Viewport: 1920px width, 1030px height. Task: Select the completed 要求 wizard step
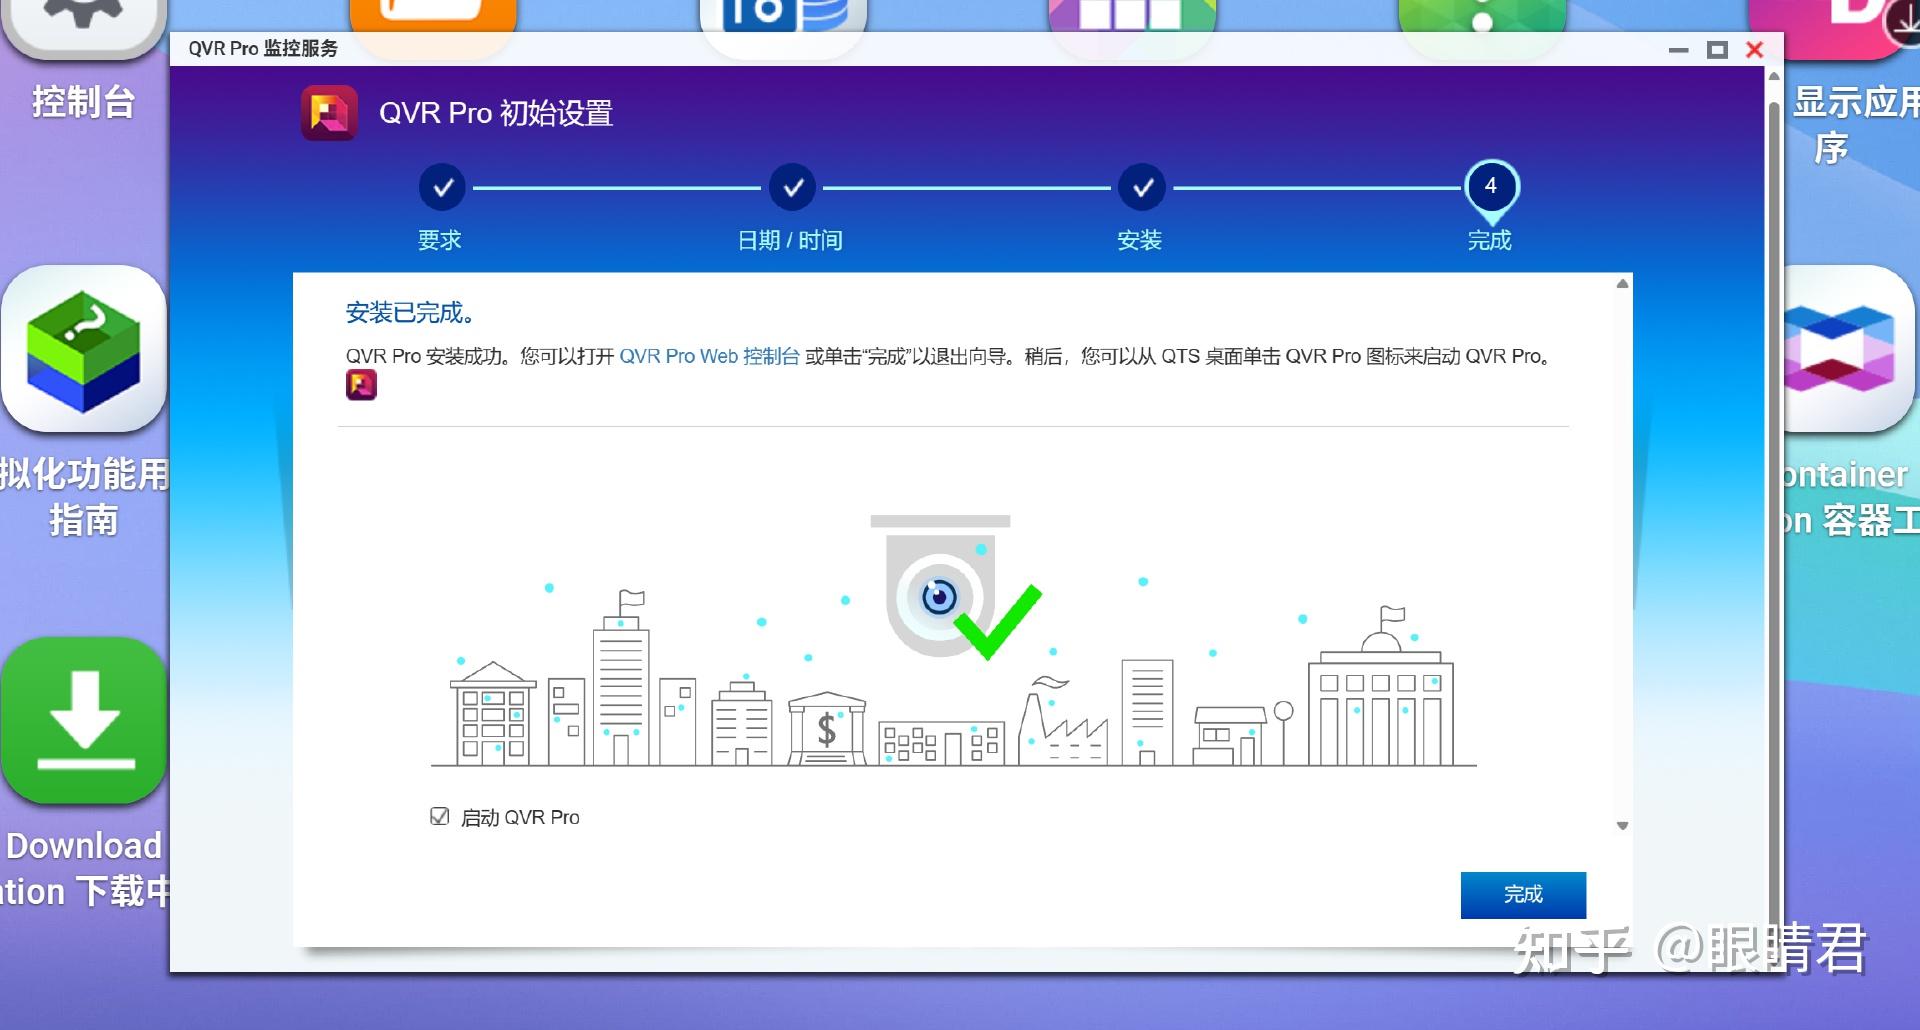pyautogui.click(x=441, y=187)
